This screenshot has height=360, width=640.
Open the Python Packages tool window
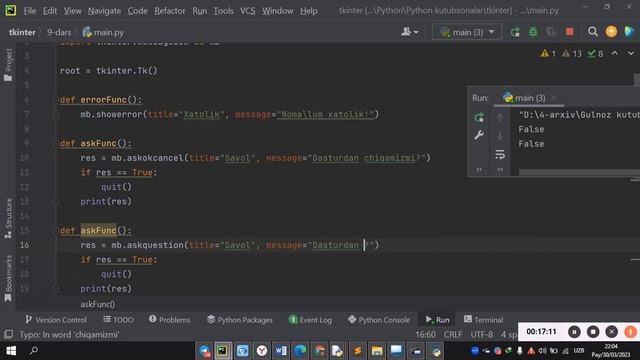(x=240, y=320)
